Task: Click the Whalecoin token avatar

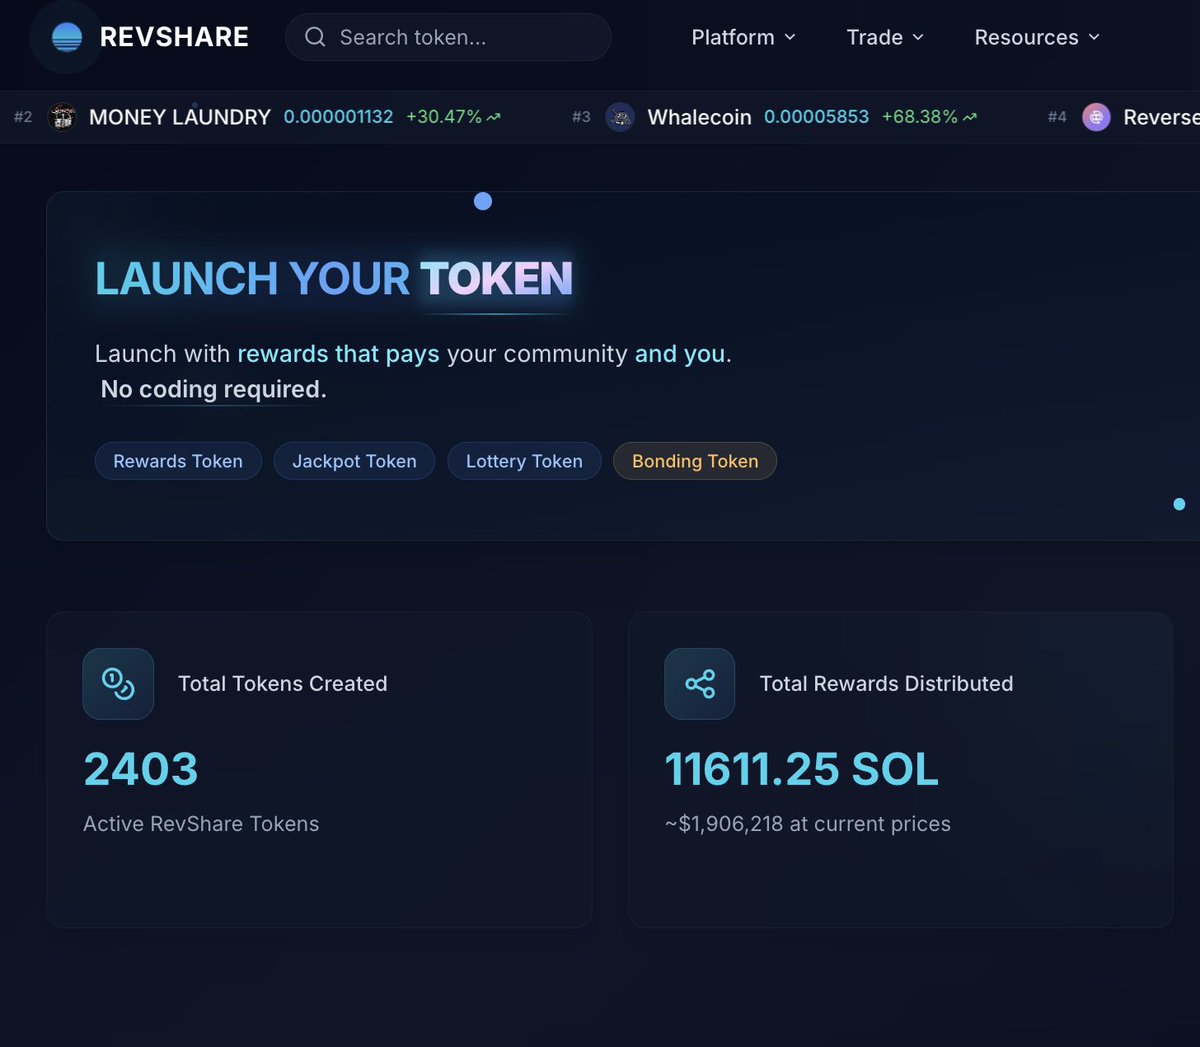Action: click(x=620, y=117)
